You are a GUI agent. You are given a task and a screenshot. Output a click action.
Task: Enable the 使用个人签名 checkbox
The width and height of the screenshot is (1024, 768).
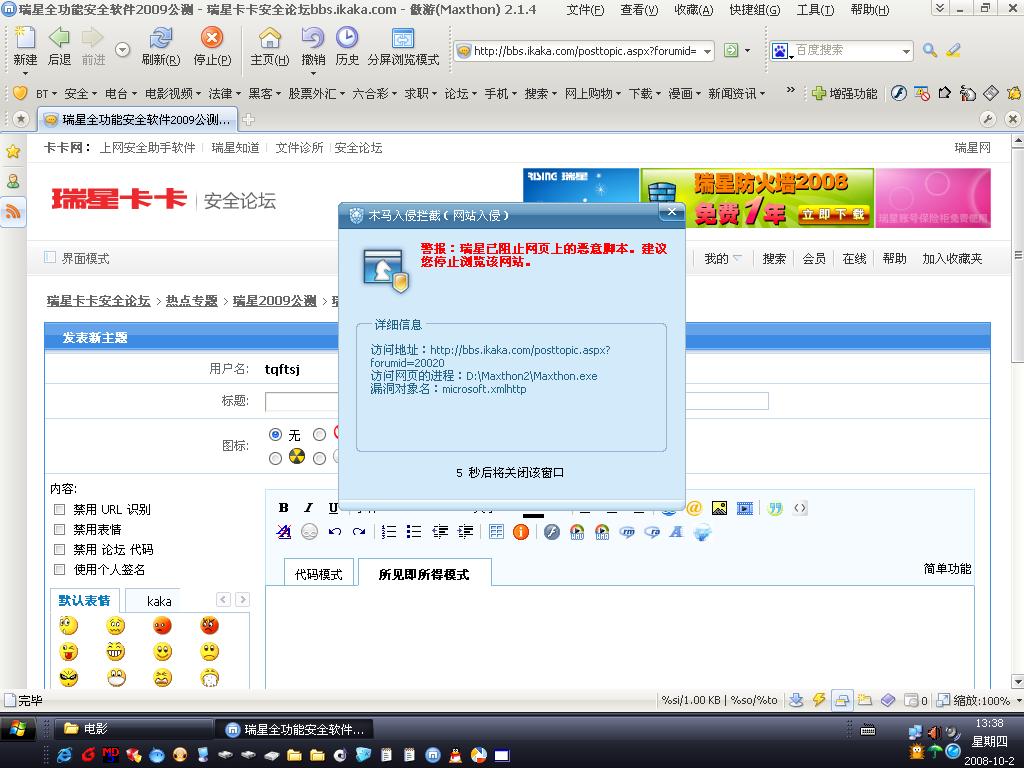coord(59,569)
